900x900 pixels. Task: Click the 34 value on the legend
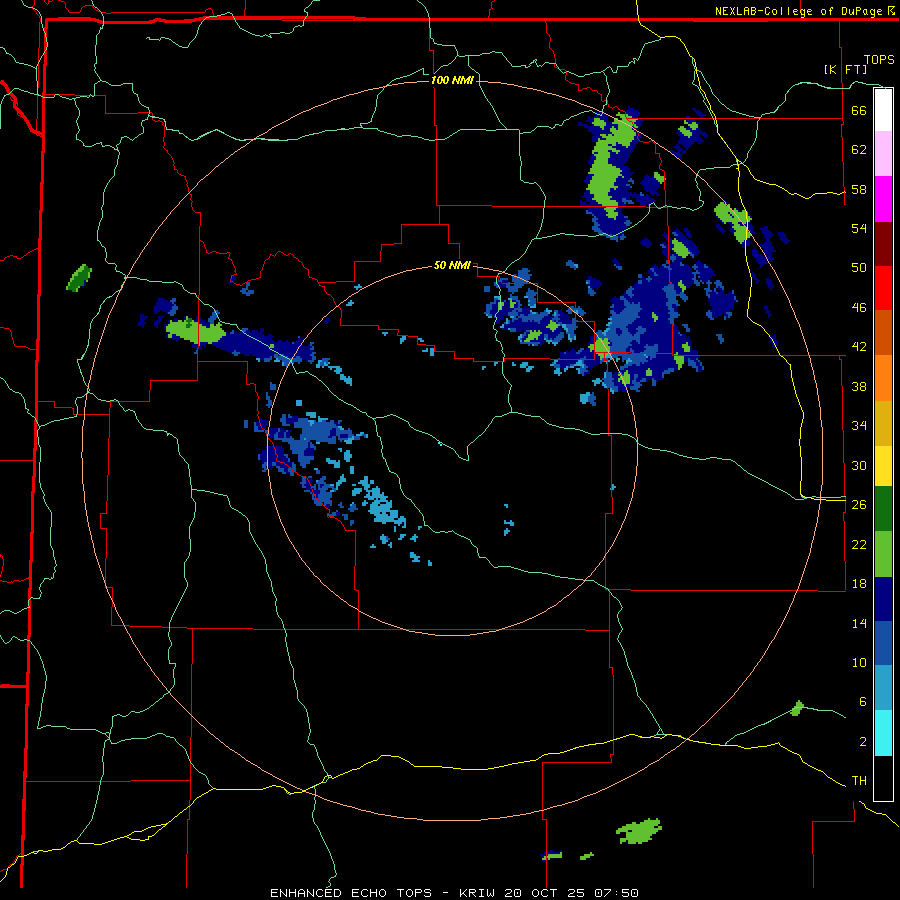coord(859,425)
